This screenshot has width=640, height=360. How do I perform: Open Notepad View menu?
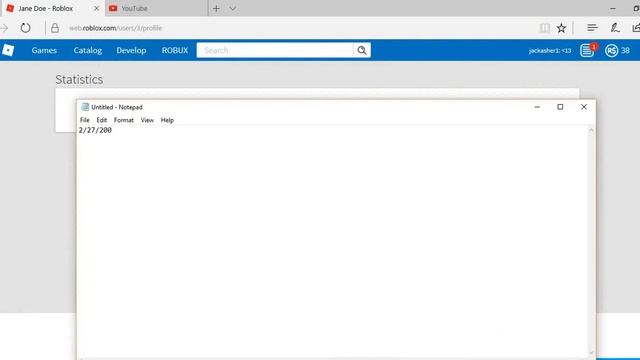(147, 120)
